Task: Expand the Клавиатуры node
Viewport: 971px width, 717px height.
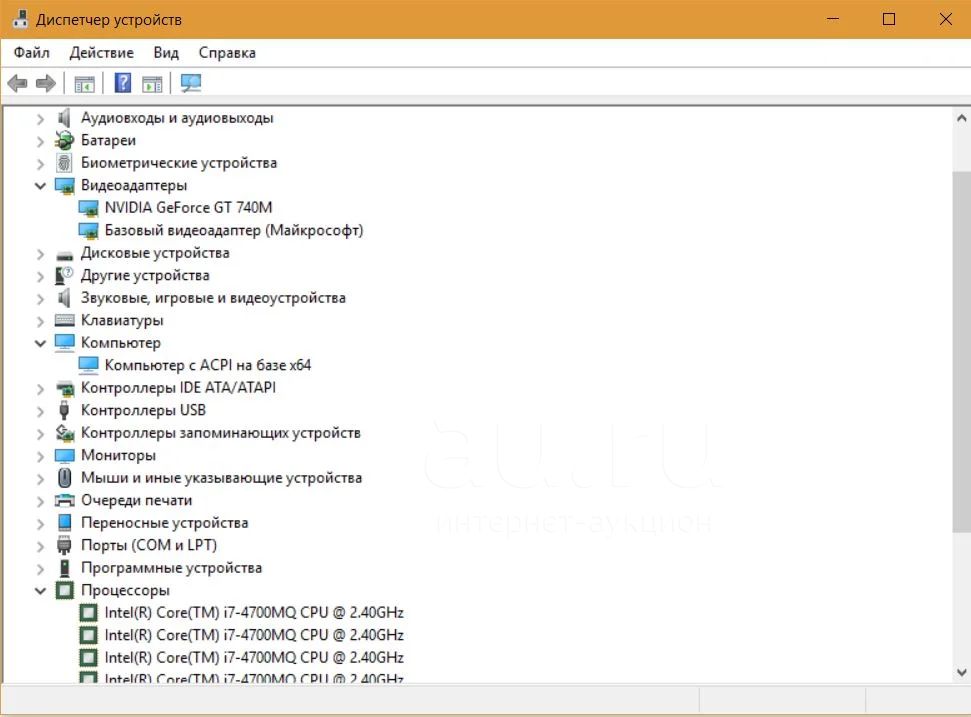Action: (x=40, y=321)
